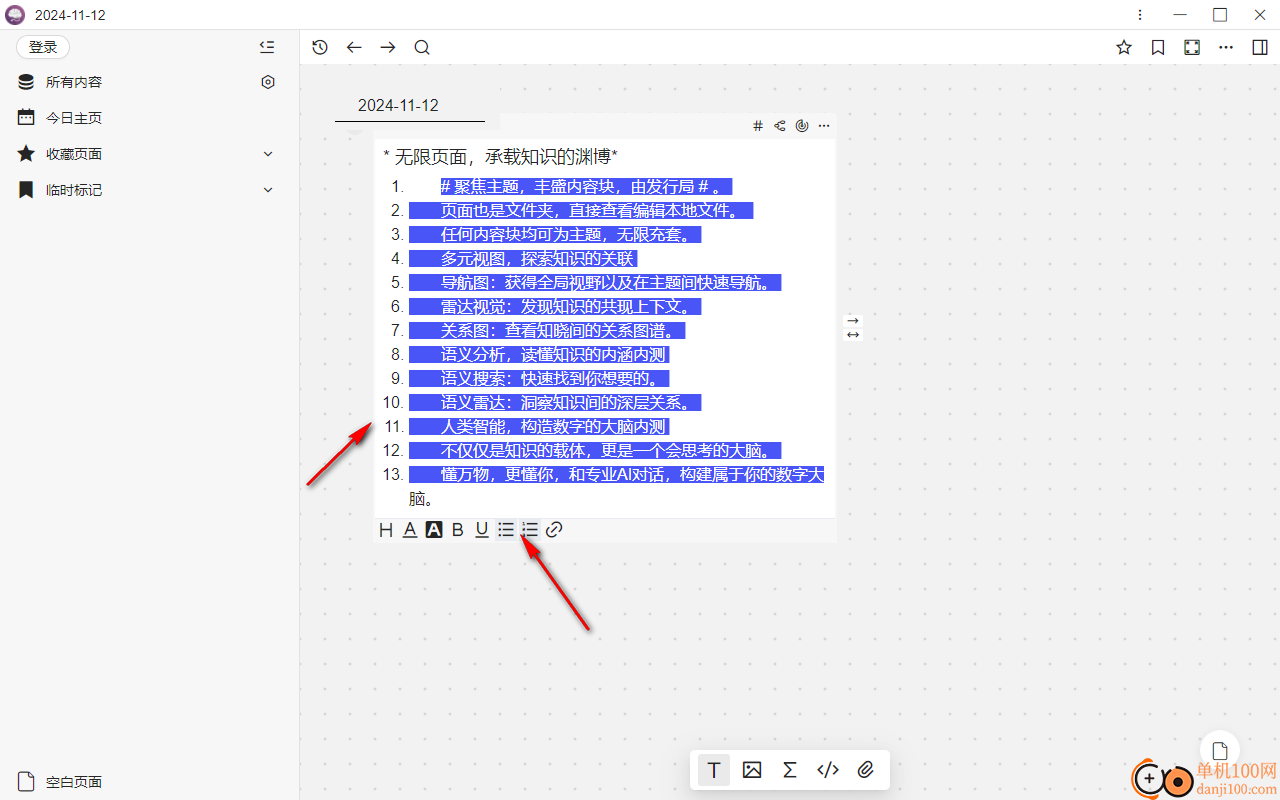Collapse the left sidebar panel
Screen dimensions: 1280x800
[266, 47]
